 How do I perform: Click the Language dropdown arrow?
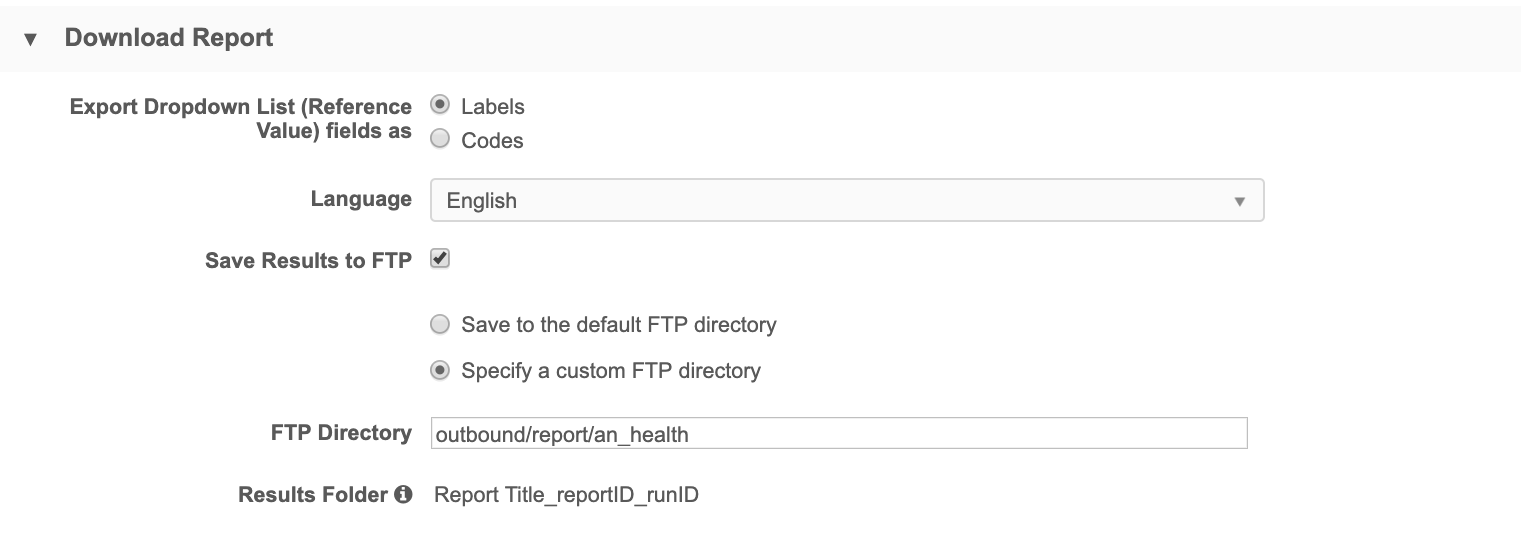pos(1239,201)
